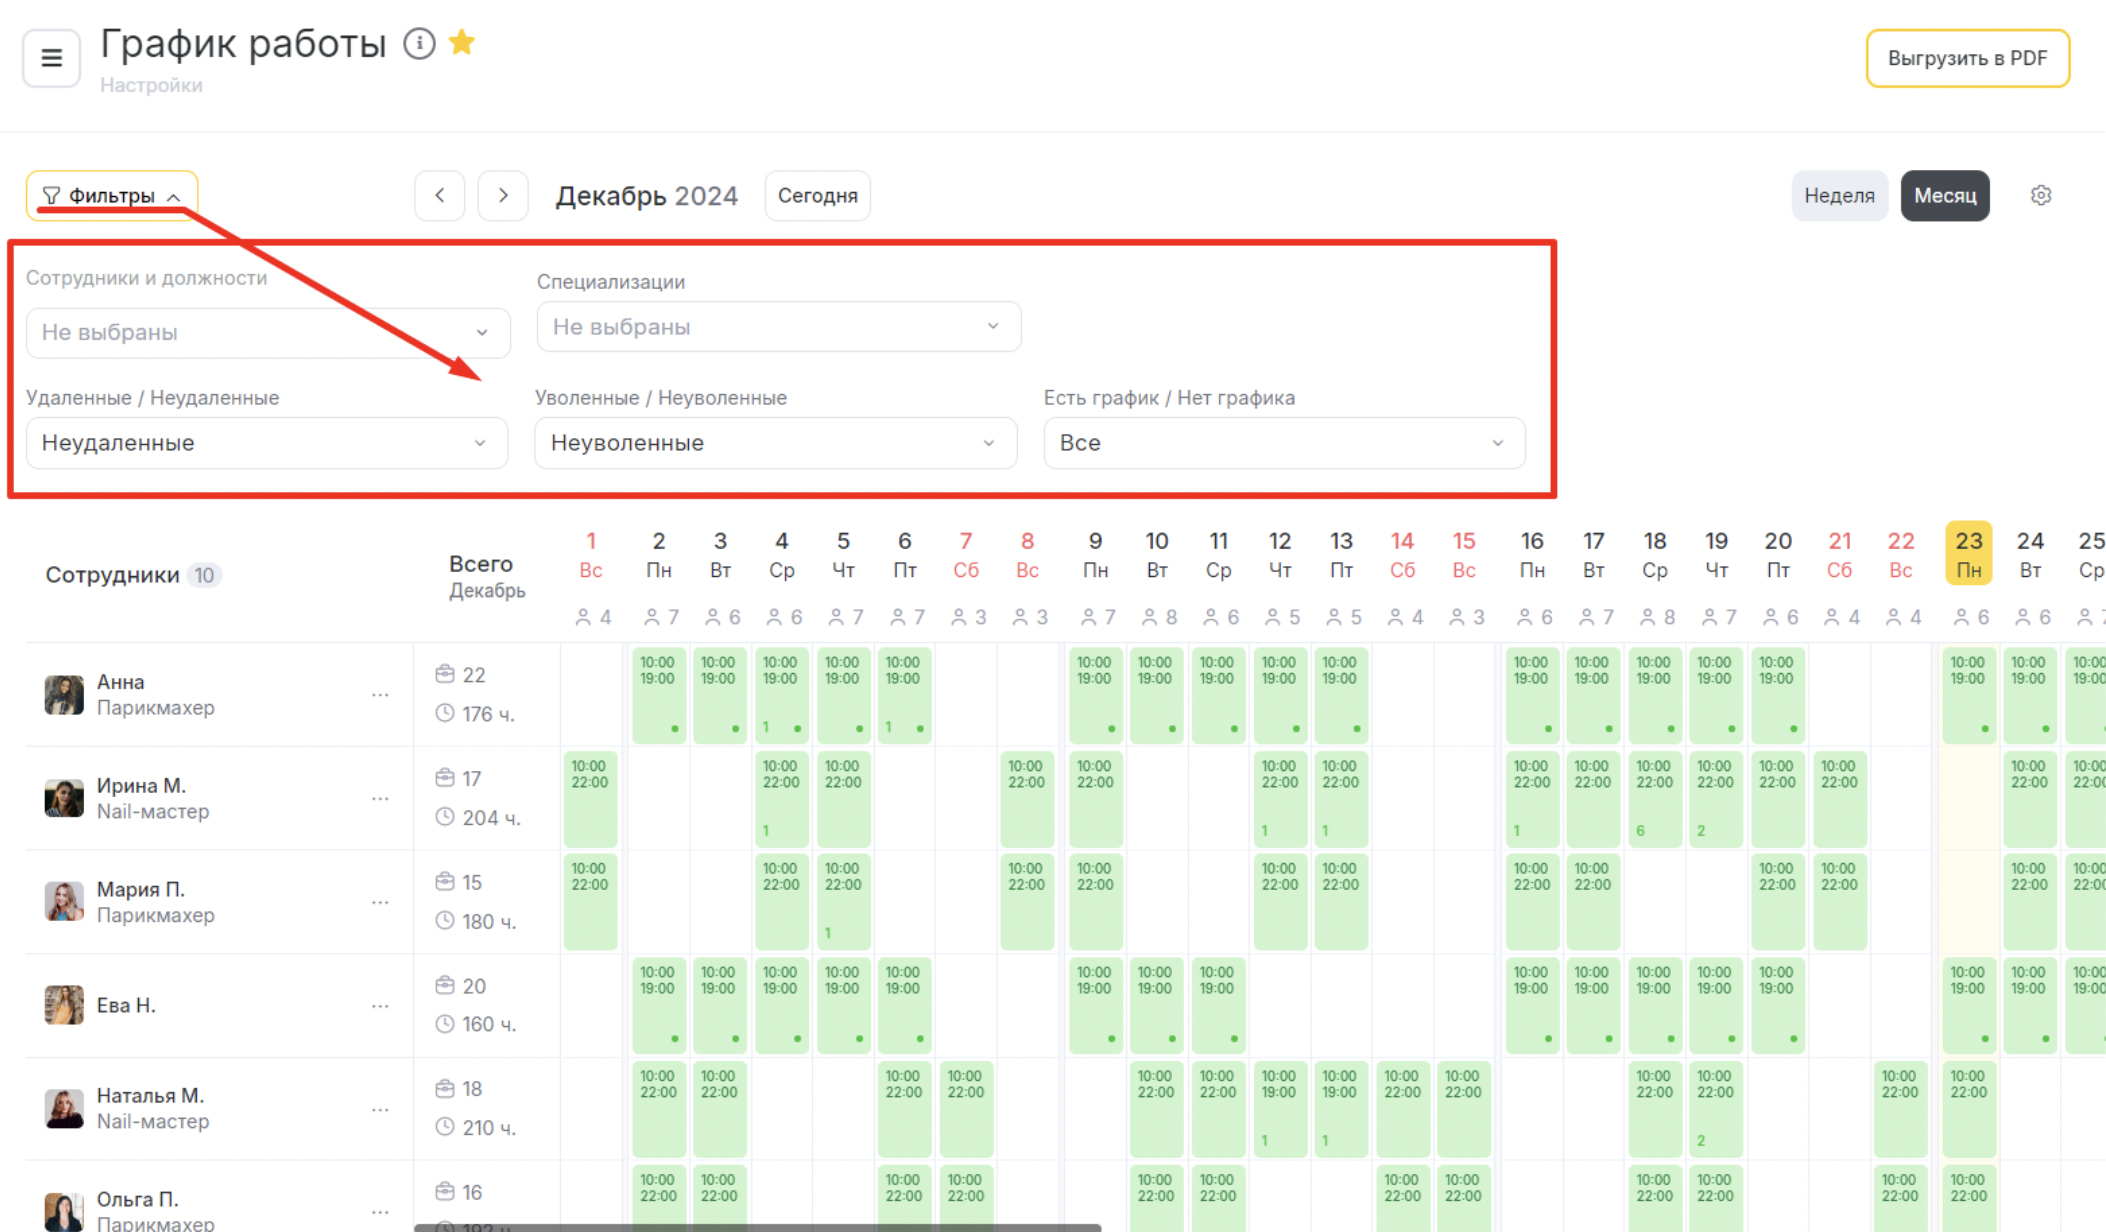The width and height of the screenshot is (2106, 1232).
Task: Open Настройки link under the title
Action: tap(151, 86)
